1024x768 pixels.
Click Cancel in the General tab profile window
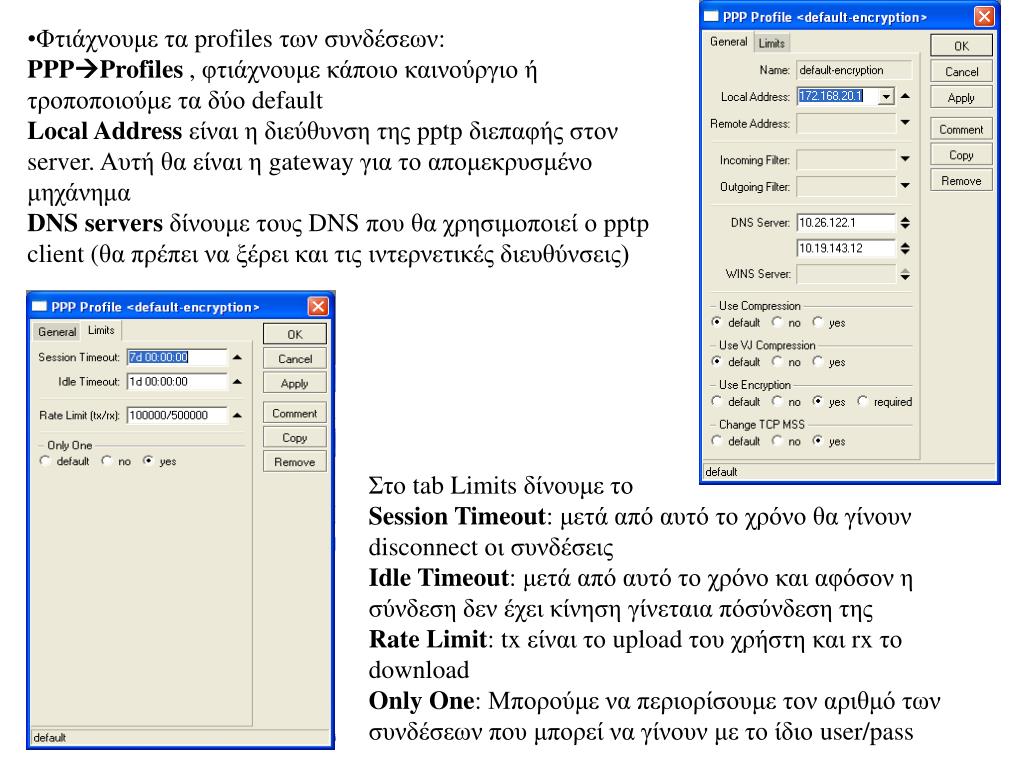coord(961,71)
